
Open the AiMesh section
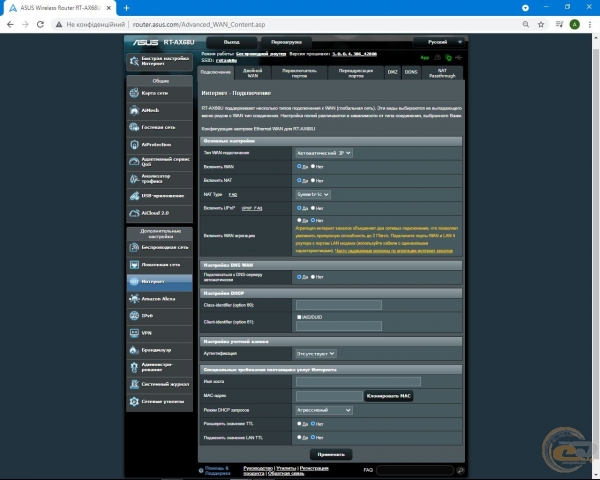pos(160,110)
